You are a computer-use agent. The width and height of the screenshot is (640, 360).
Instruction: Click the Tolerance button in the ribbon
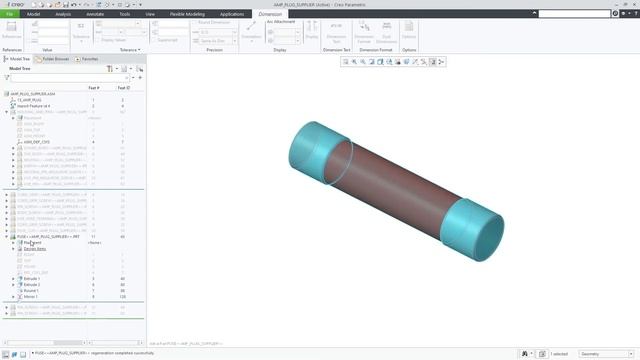tap(81, 32)
